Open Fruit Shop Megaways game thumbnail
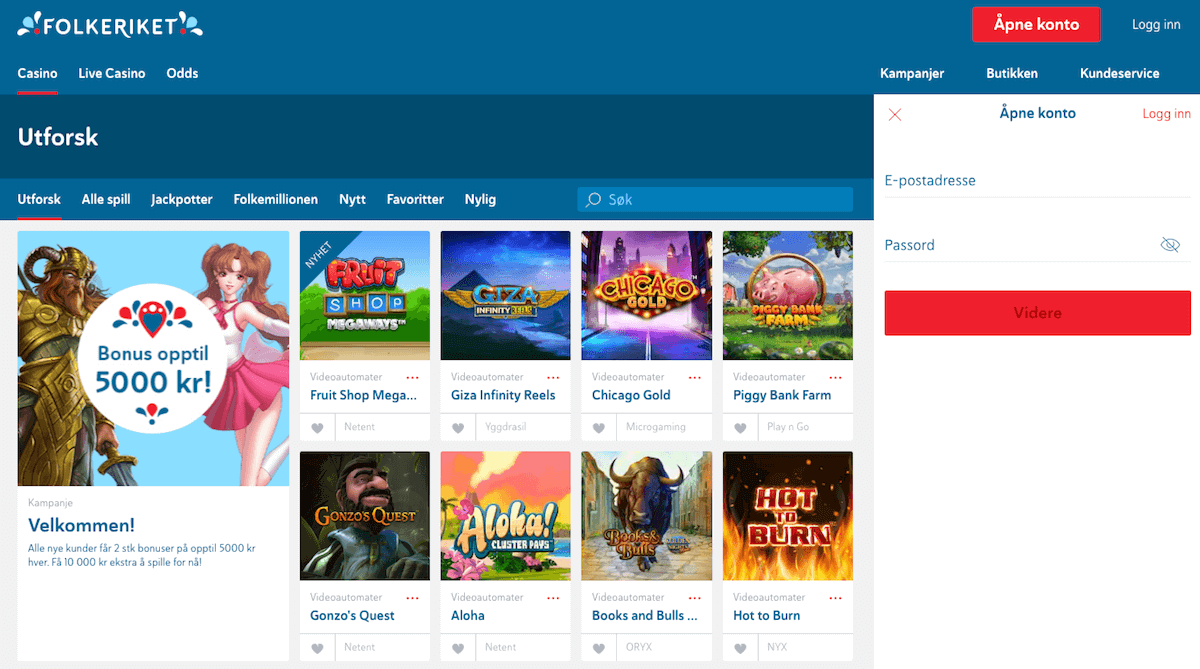This screenshot has height=669, width=1200. pos(365,295)
